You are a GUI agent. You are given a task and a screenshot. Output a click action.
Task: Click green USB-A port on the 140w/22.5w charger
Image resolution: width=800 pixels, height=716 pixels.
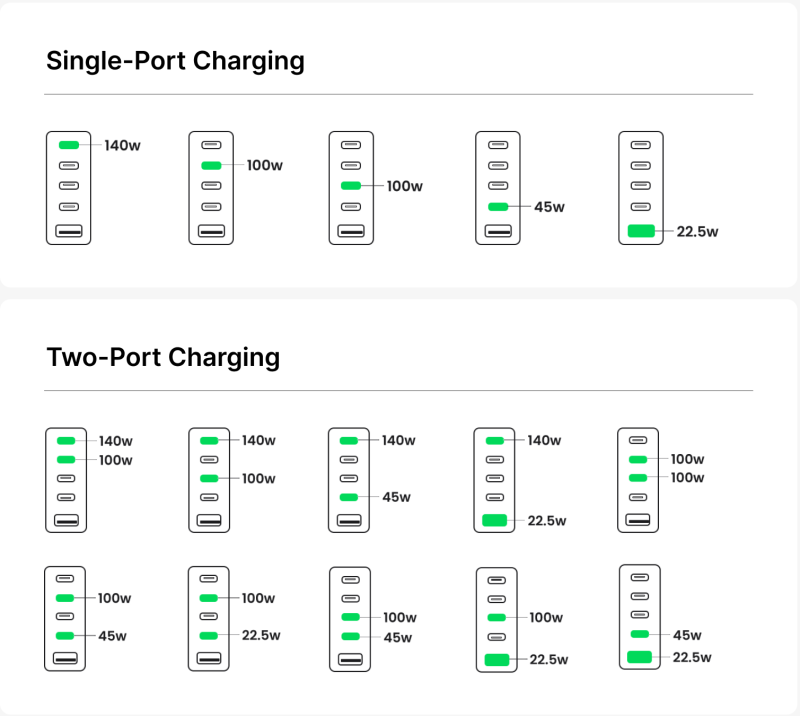[x=496, y=520]
